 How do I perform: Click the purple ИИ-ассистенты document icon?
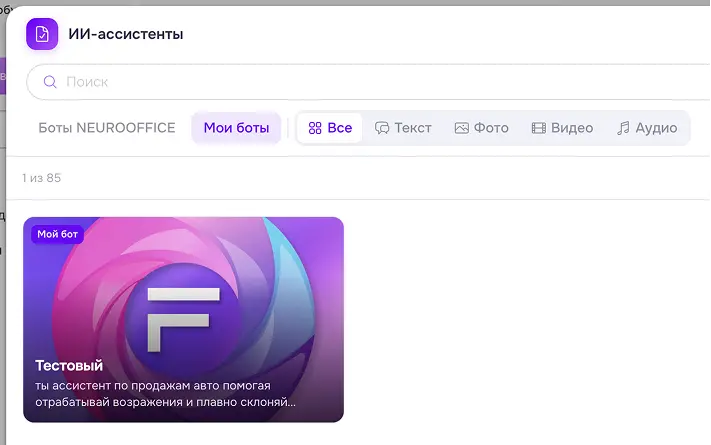42,34
